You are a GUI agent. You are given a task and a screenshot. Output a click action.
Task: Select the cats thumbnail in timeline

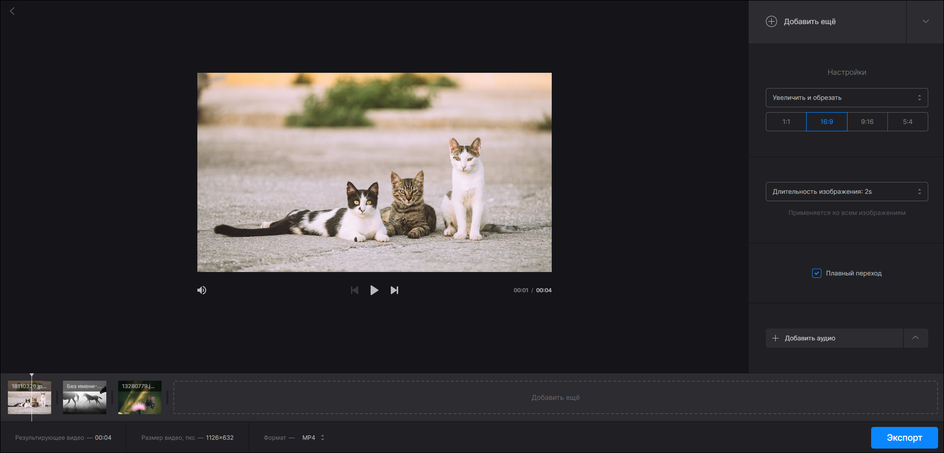29,398
